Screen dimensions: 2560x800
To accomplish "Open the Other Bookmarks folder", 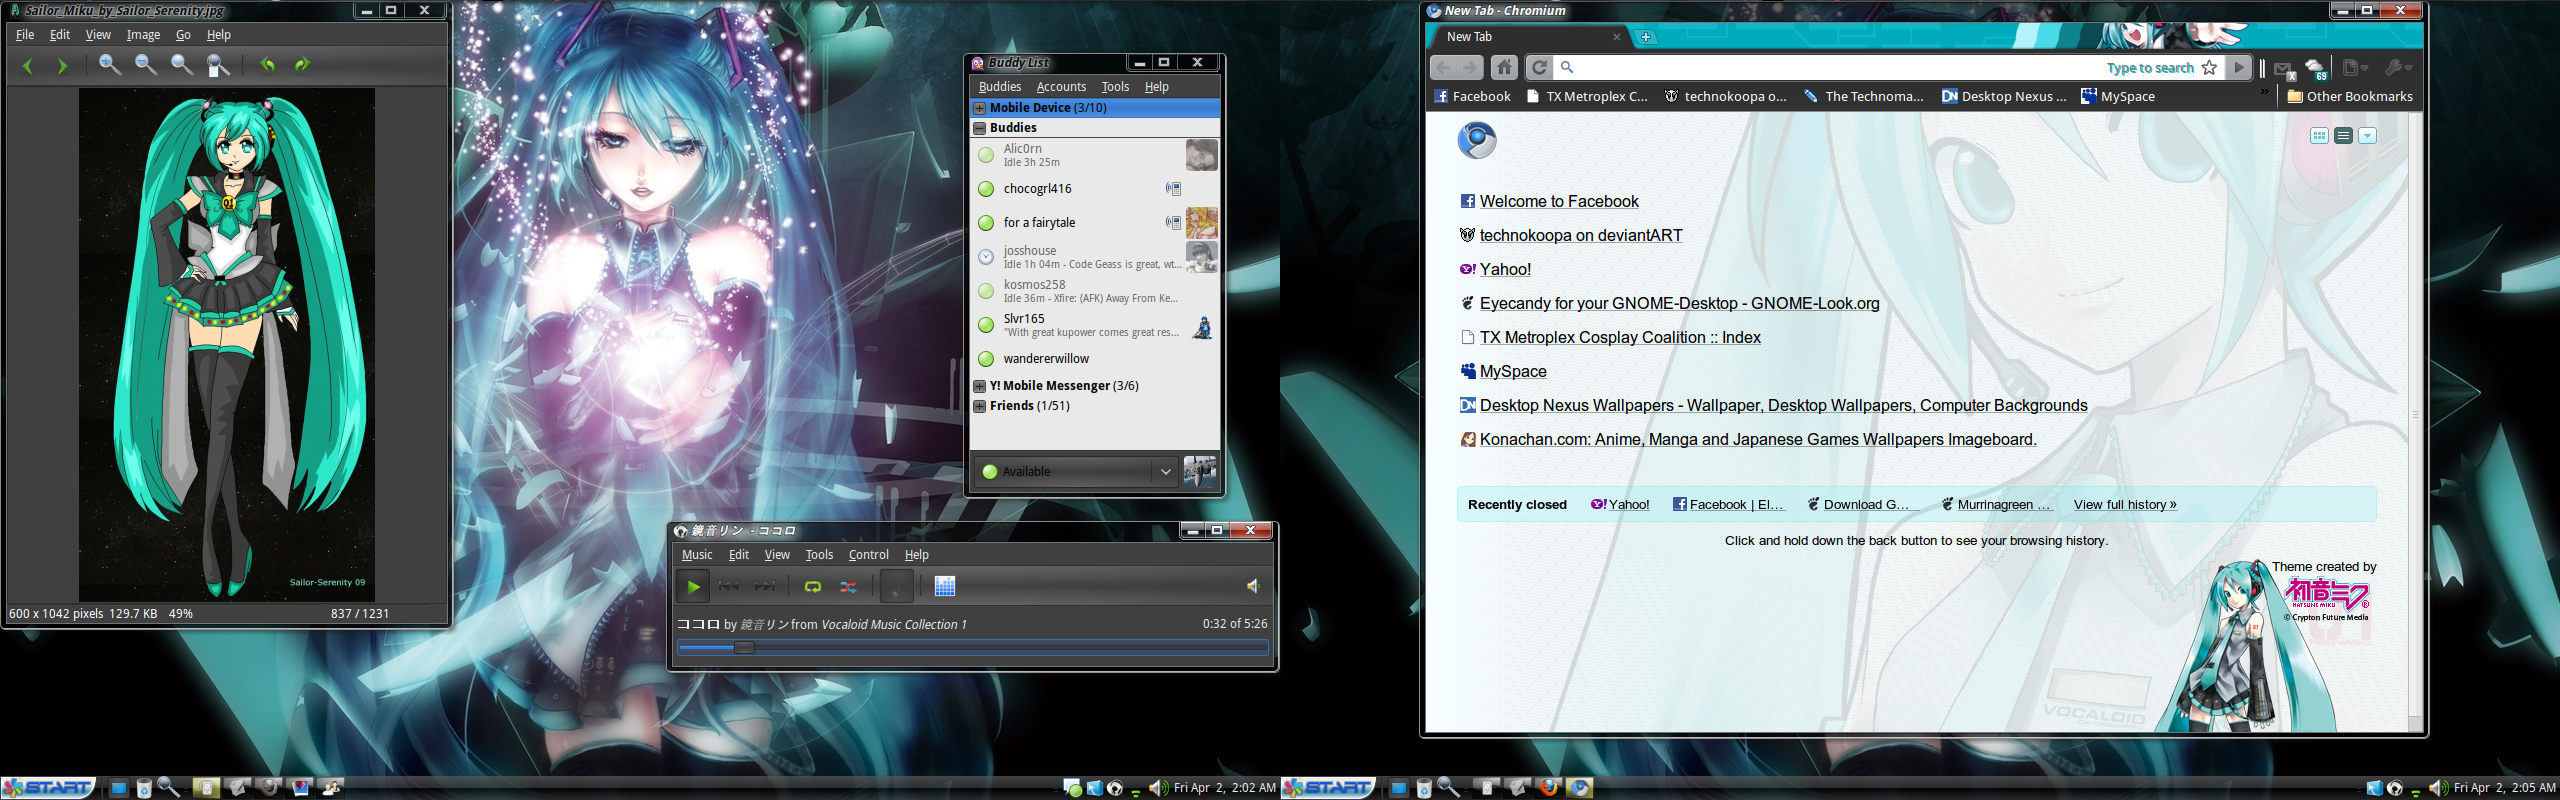I will coord(2350,97).
